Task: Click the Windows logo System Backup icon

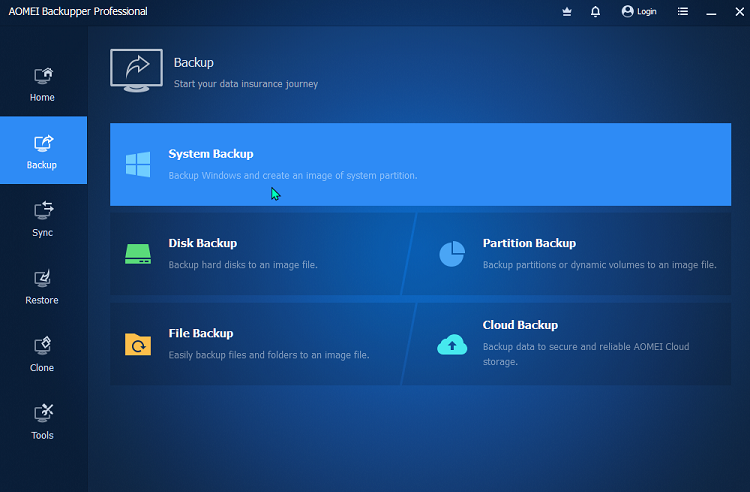Action: pos(138,164)
